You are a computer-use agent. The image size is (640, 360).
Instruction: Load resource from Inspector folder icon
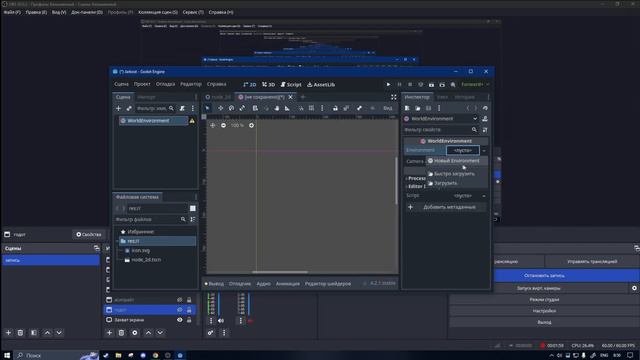pos(418,108)
